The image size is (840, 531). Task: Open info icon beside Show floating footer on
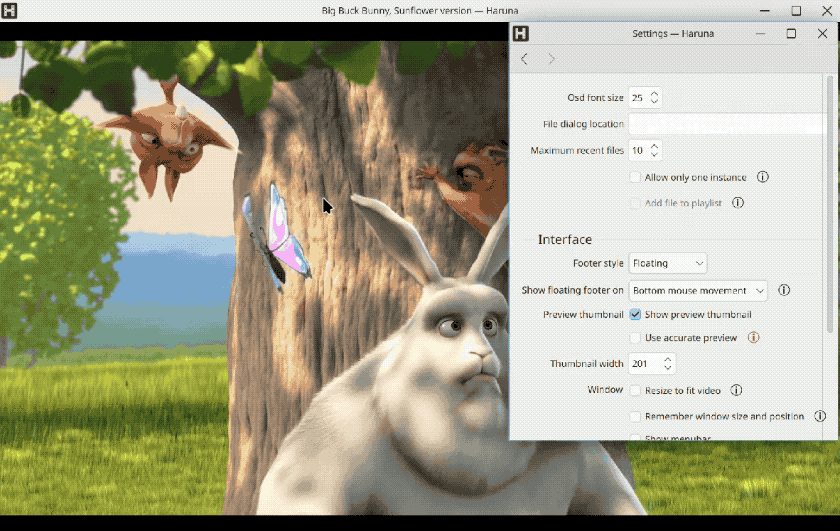784,290
